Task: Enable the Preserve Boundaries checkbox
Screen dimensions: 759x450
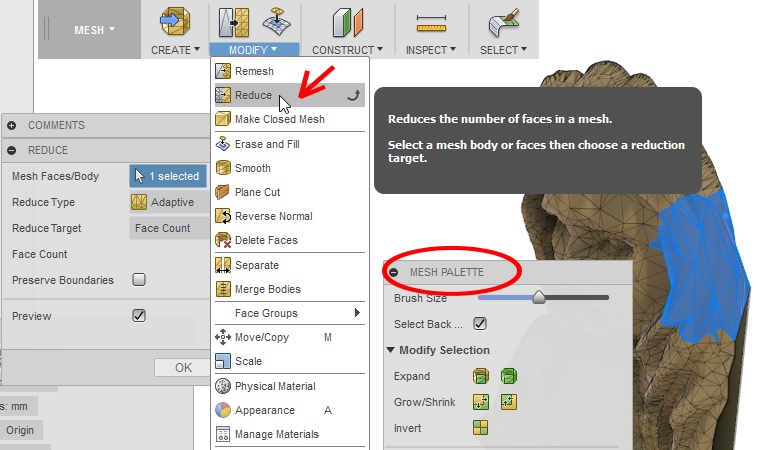Action: point(140,280)
